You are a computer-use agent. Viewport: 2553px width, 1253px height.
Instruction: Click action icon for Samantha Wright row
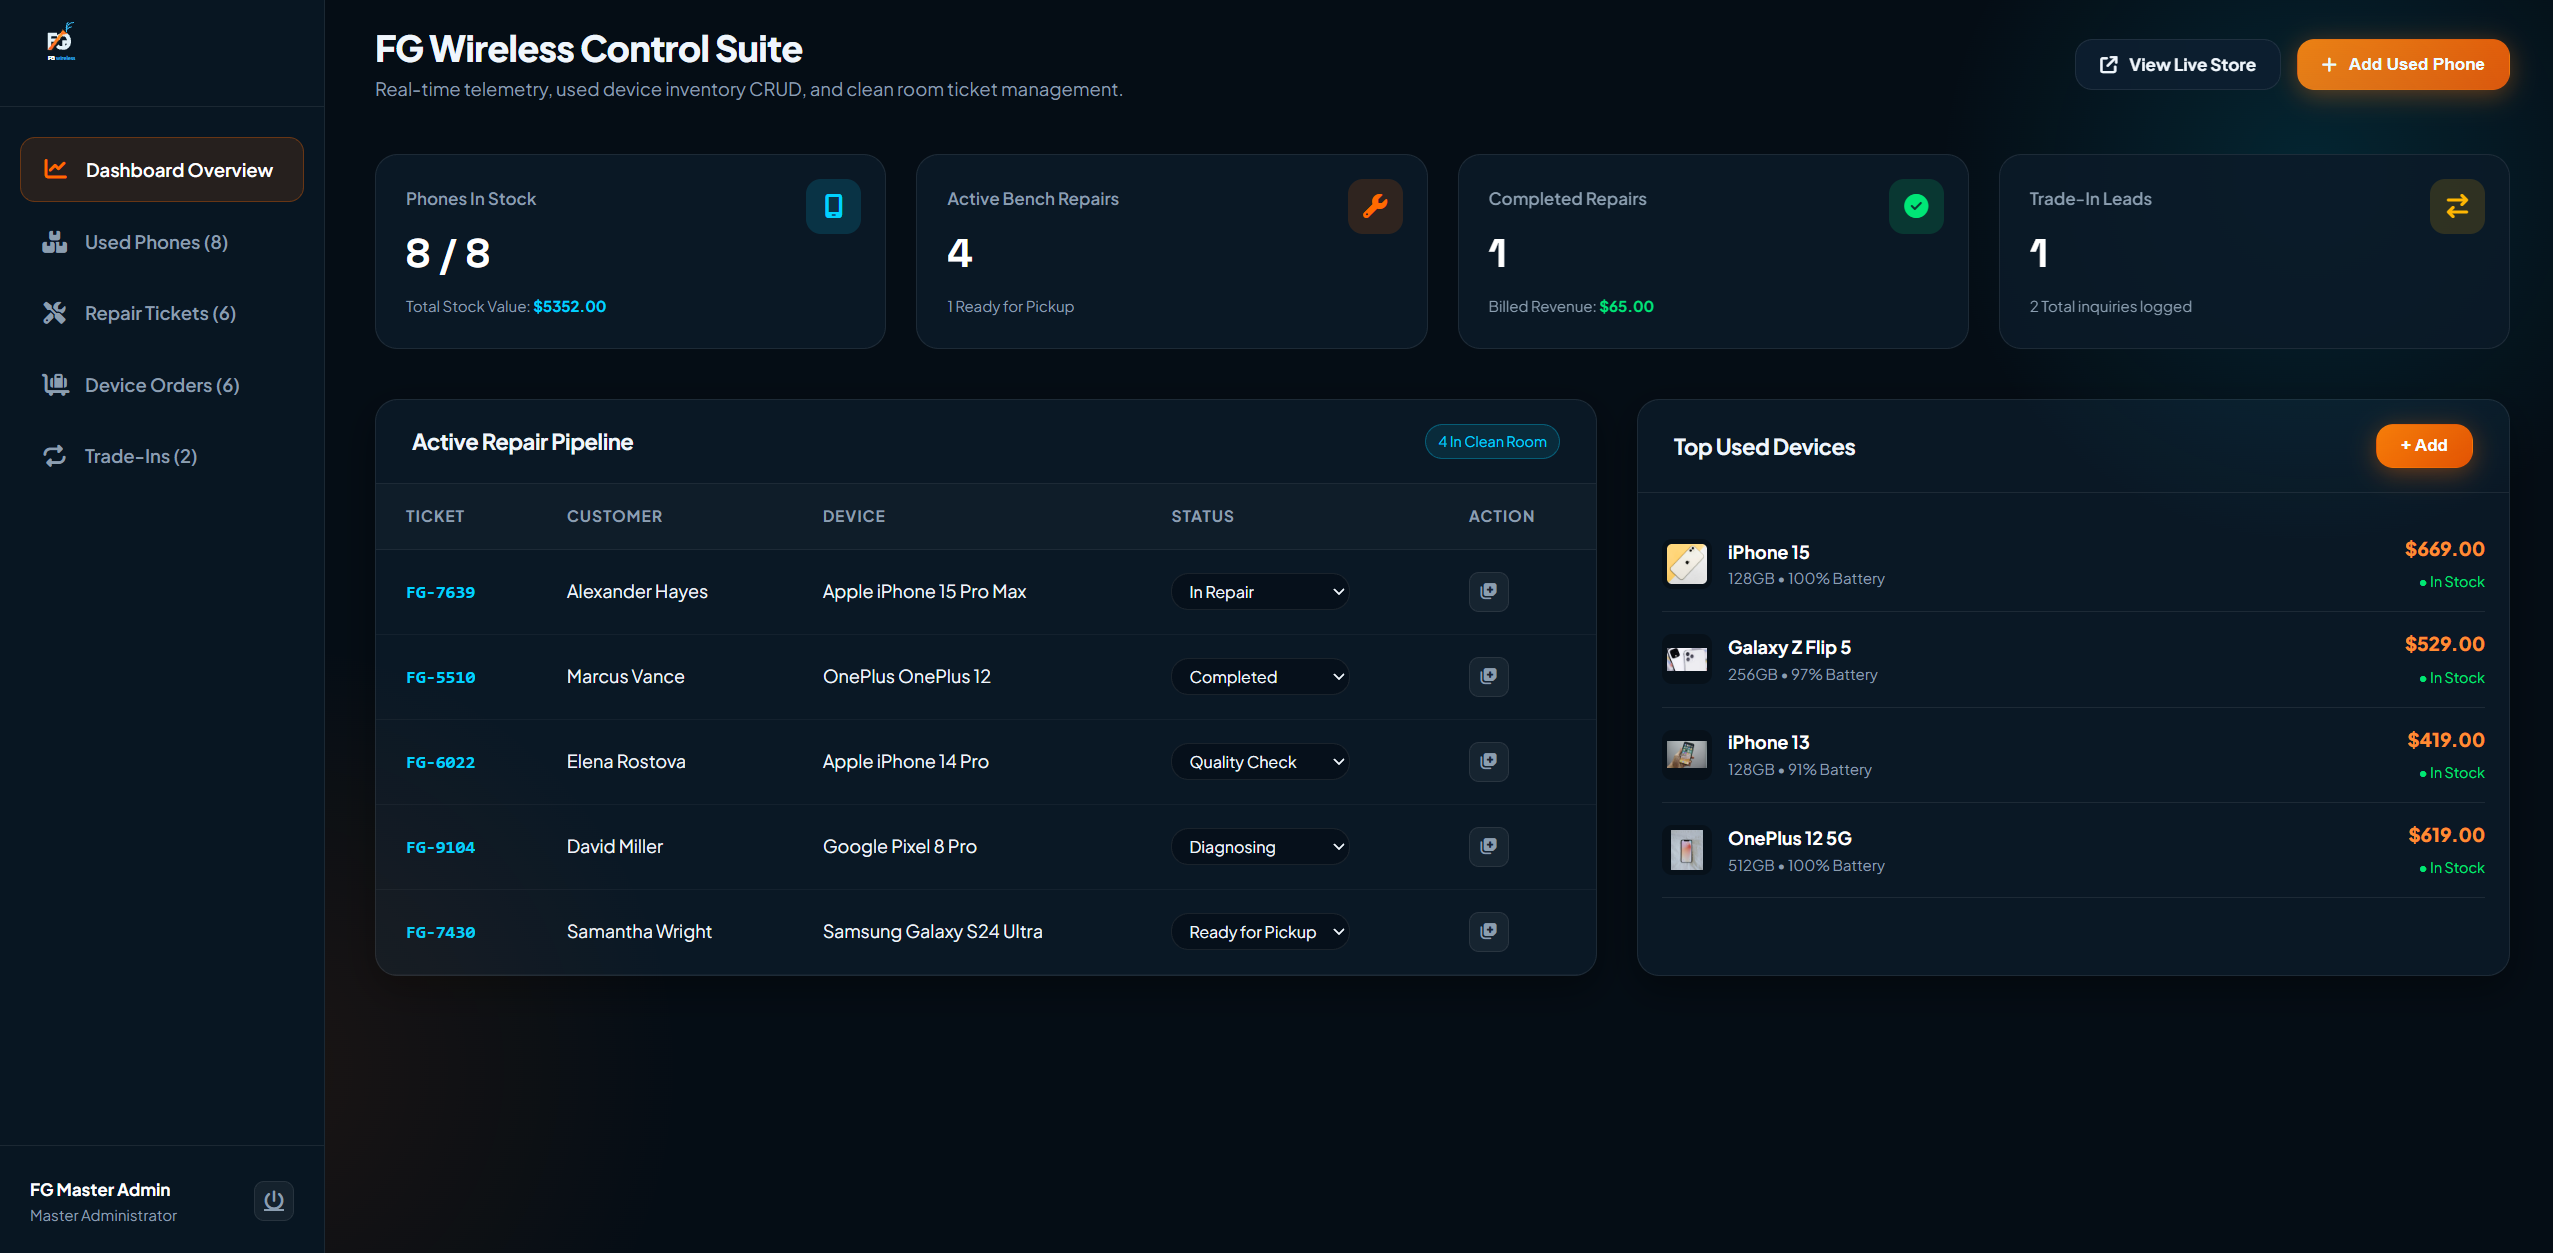coord(1488,931)
